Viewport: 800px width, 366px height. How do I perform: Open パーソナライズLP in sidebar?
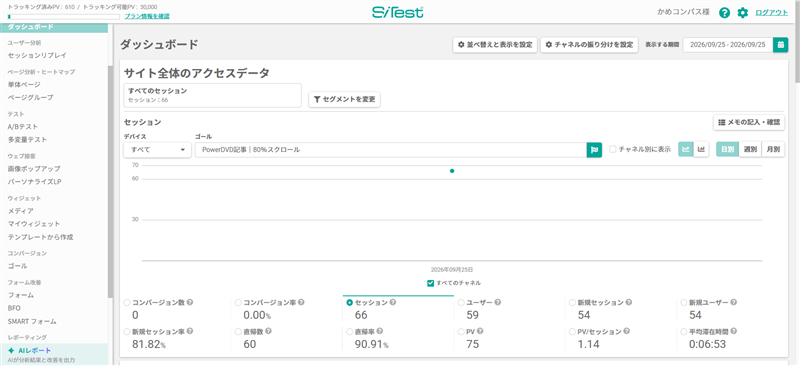(x=34, y=182)
